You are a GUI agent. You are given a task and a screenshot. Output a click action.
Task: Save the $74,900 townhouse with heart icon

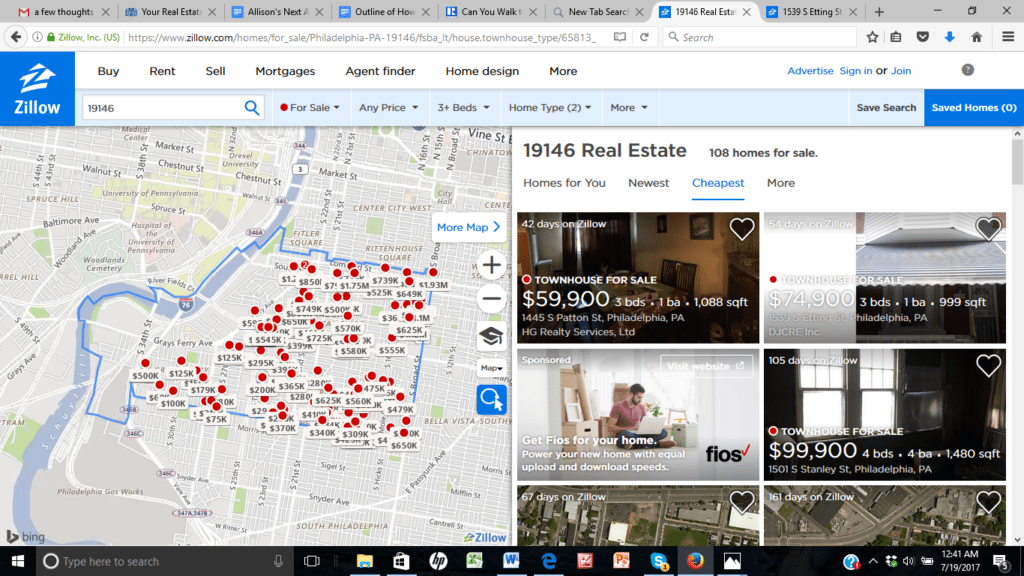click(988, 229)
